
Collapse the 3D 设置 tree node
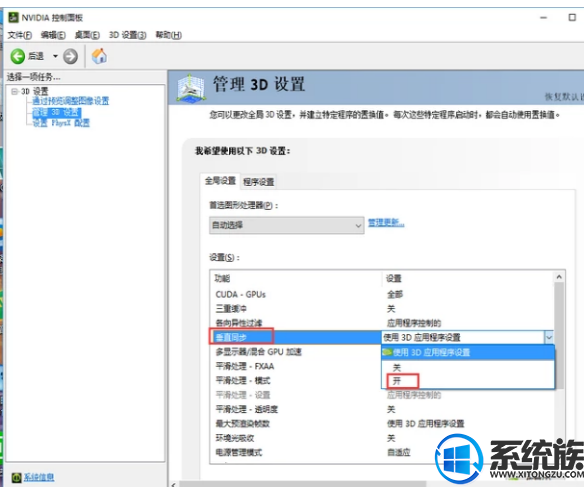(14, 91)
